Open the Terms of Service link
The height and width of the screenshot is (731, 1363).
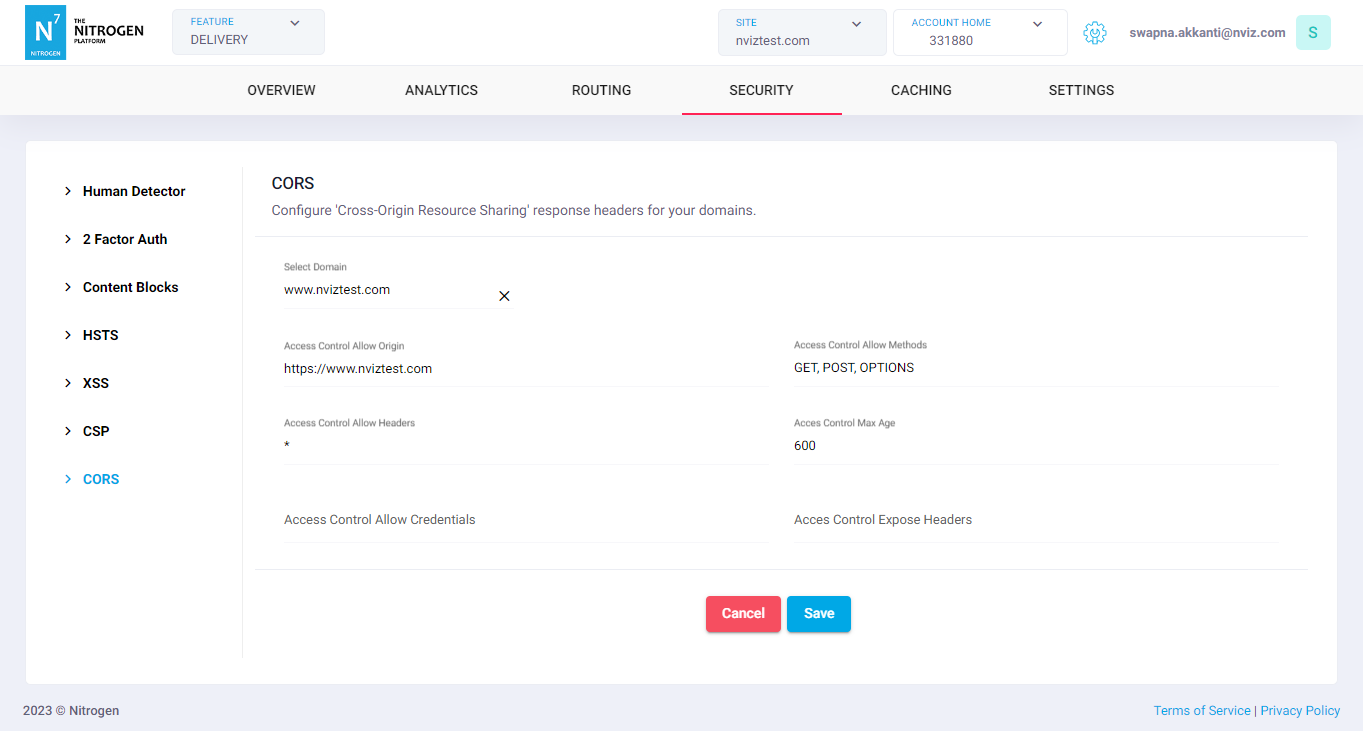[1201, 711]
